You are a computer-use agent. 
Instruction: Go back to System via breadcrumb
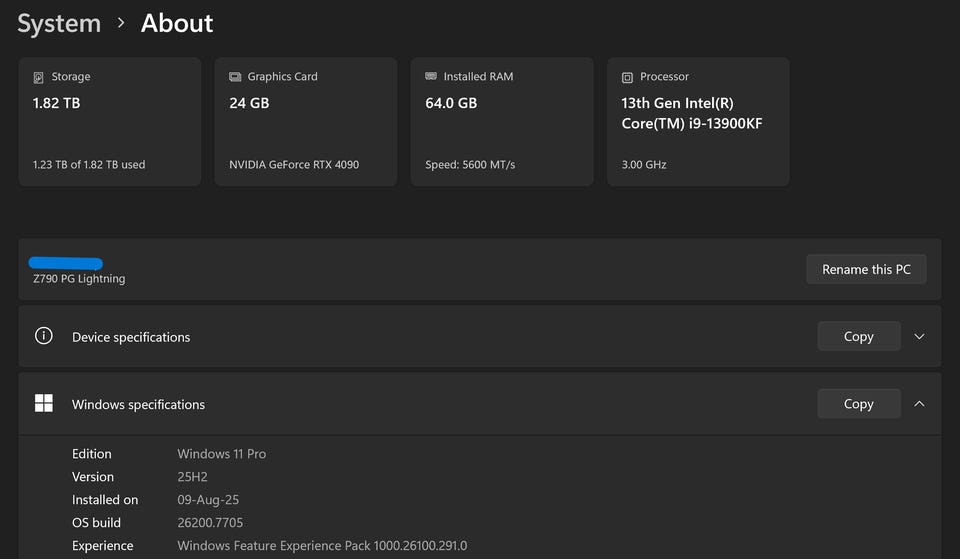coord(59,23)
